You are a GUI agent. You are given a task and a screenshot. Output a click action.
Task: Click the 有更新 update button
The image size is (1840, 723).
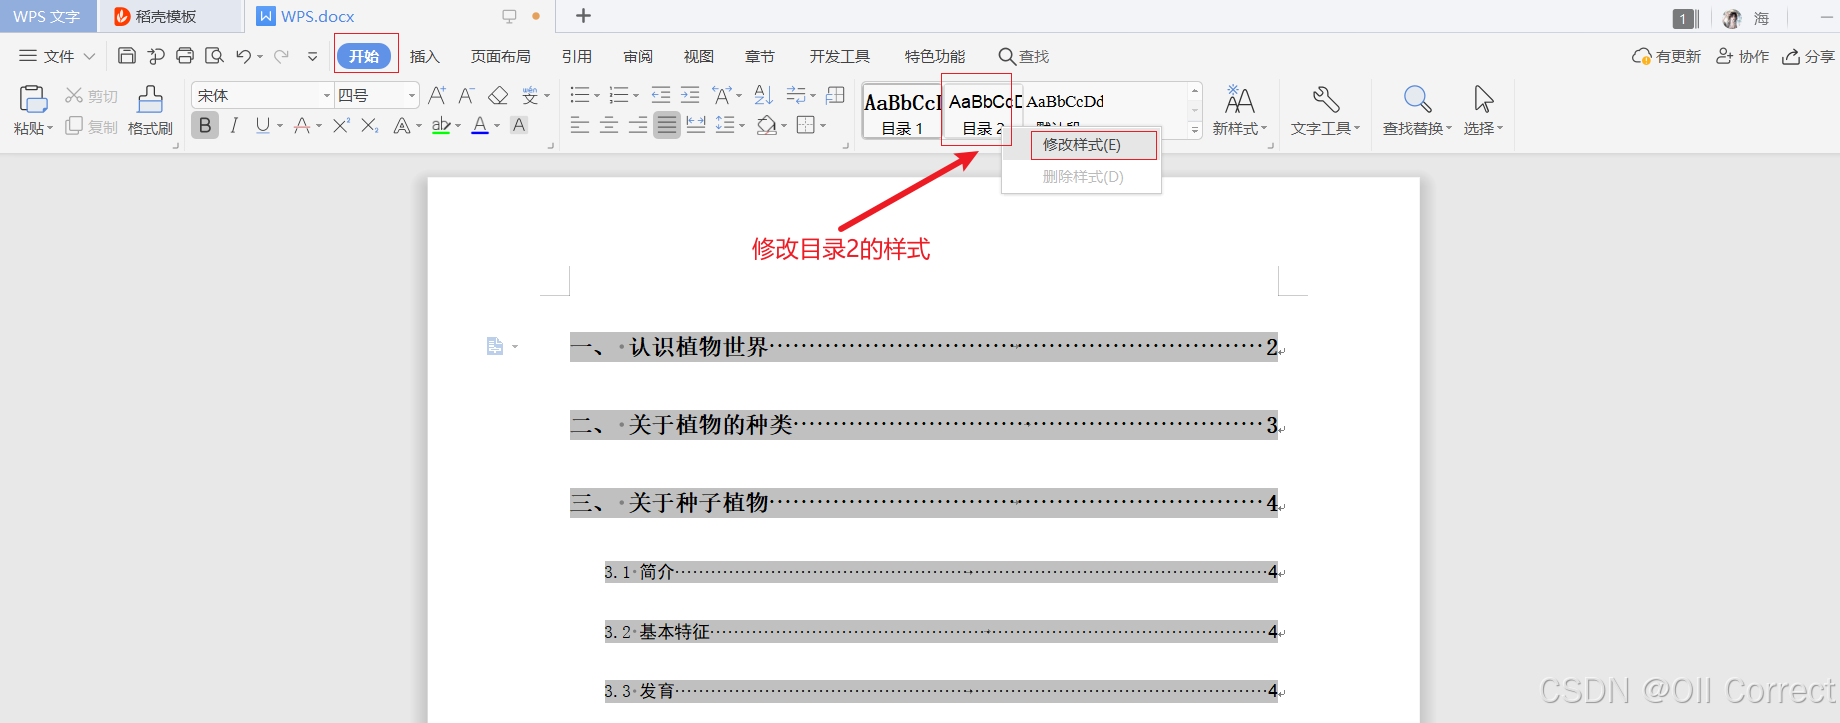1666,56
